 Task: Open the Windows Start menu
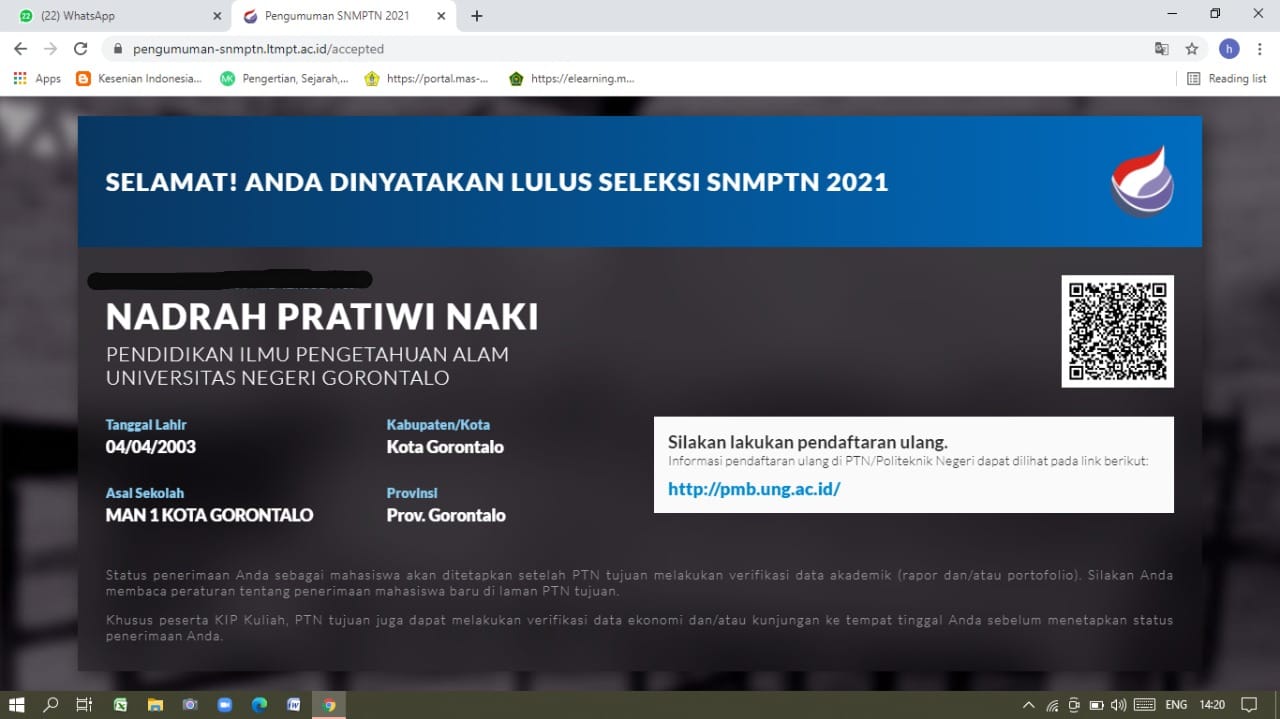pyautogui.click(x=16, y=705)
